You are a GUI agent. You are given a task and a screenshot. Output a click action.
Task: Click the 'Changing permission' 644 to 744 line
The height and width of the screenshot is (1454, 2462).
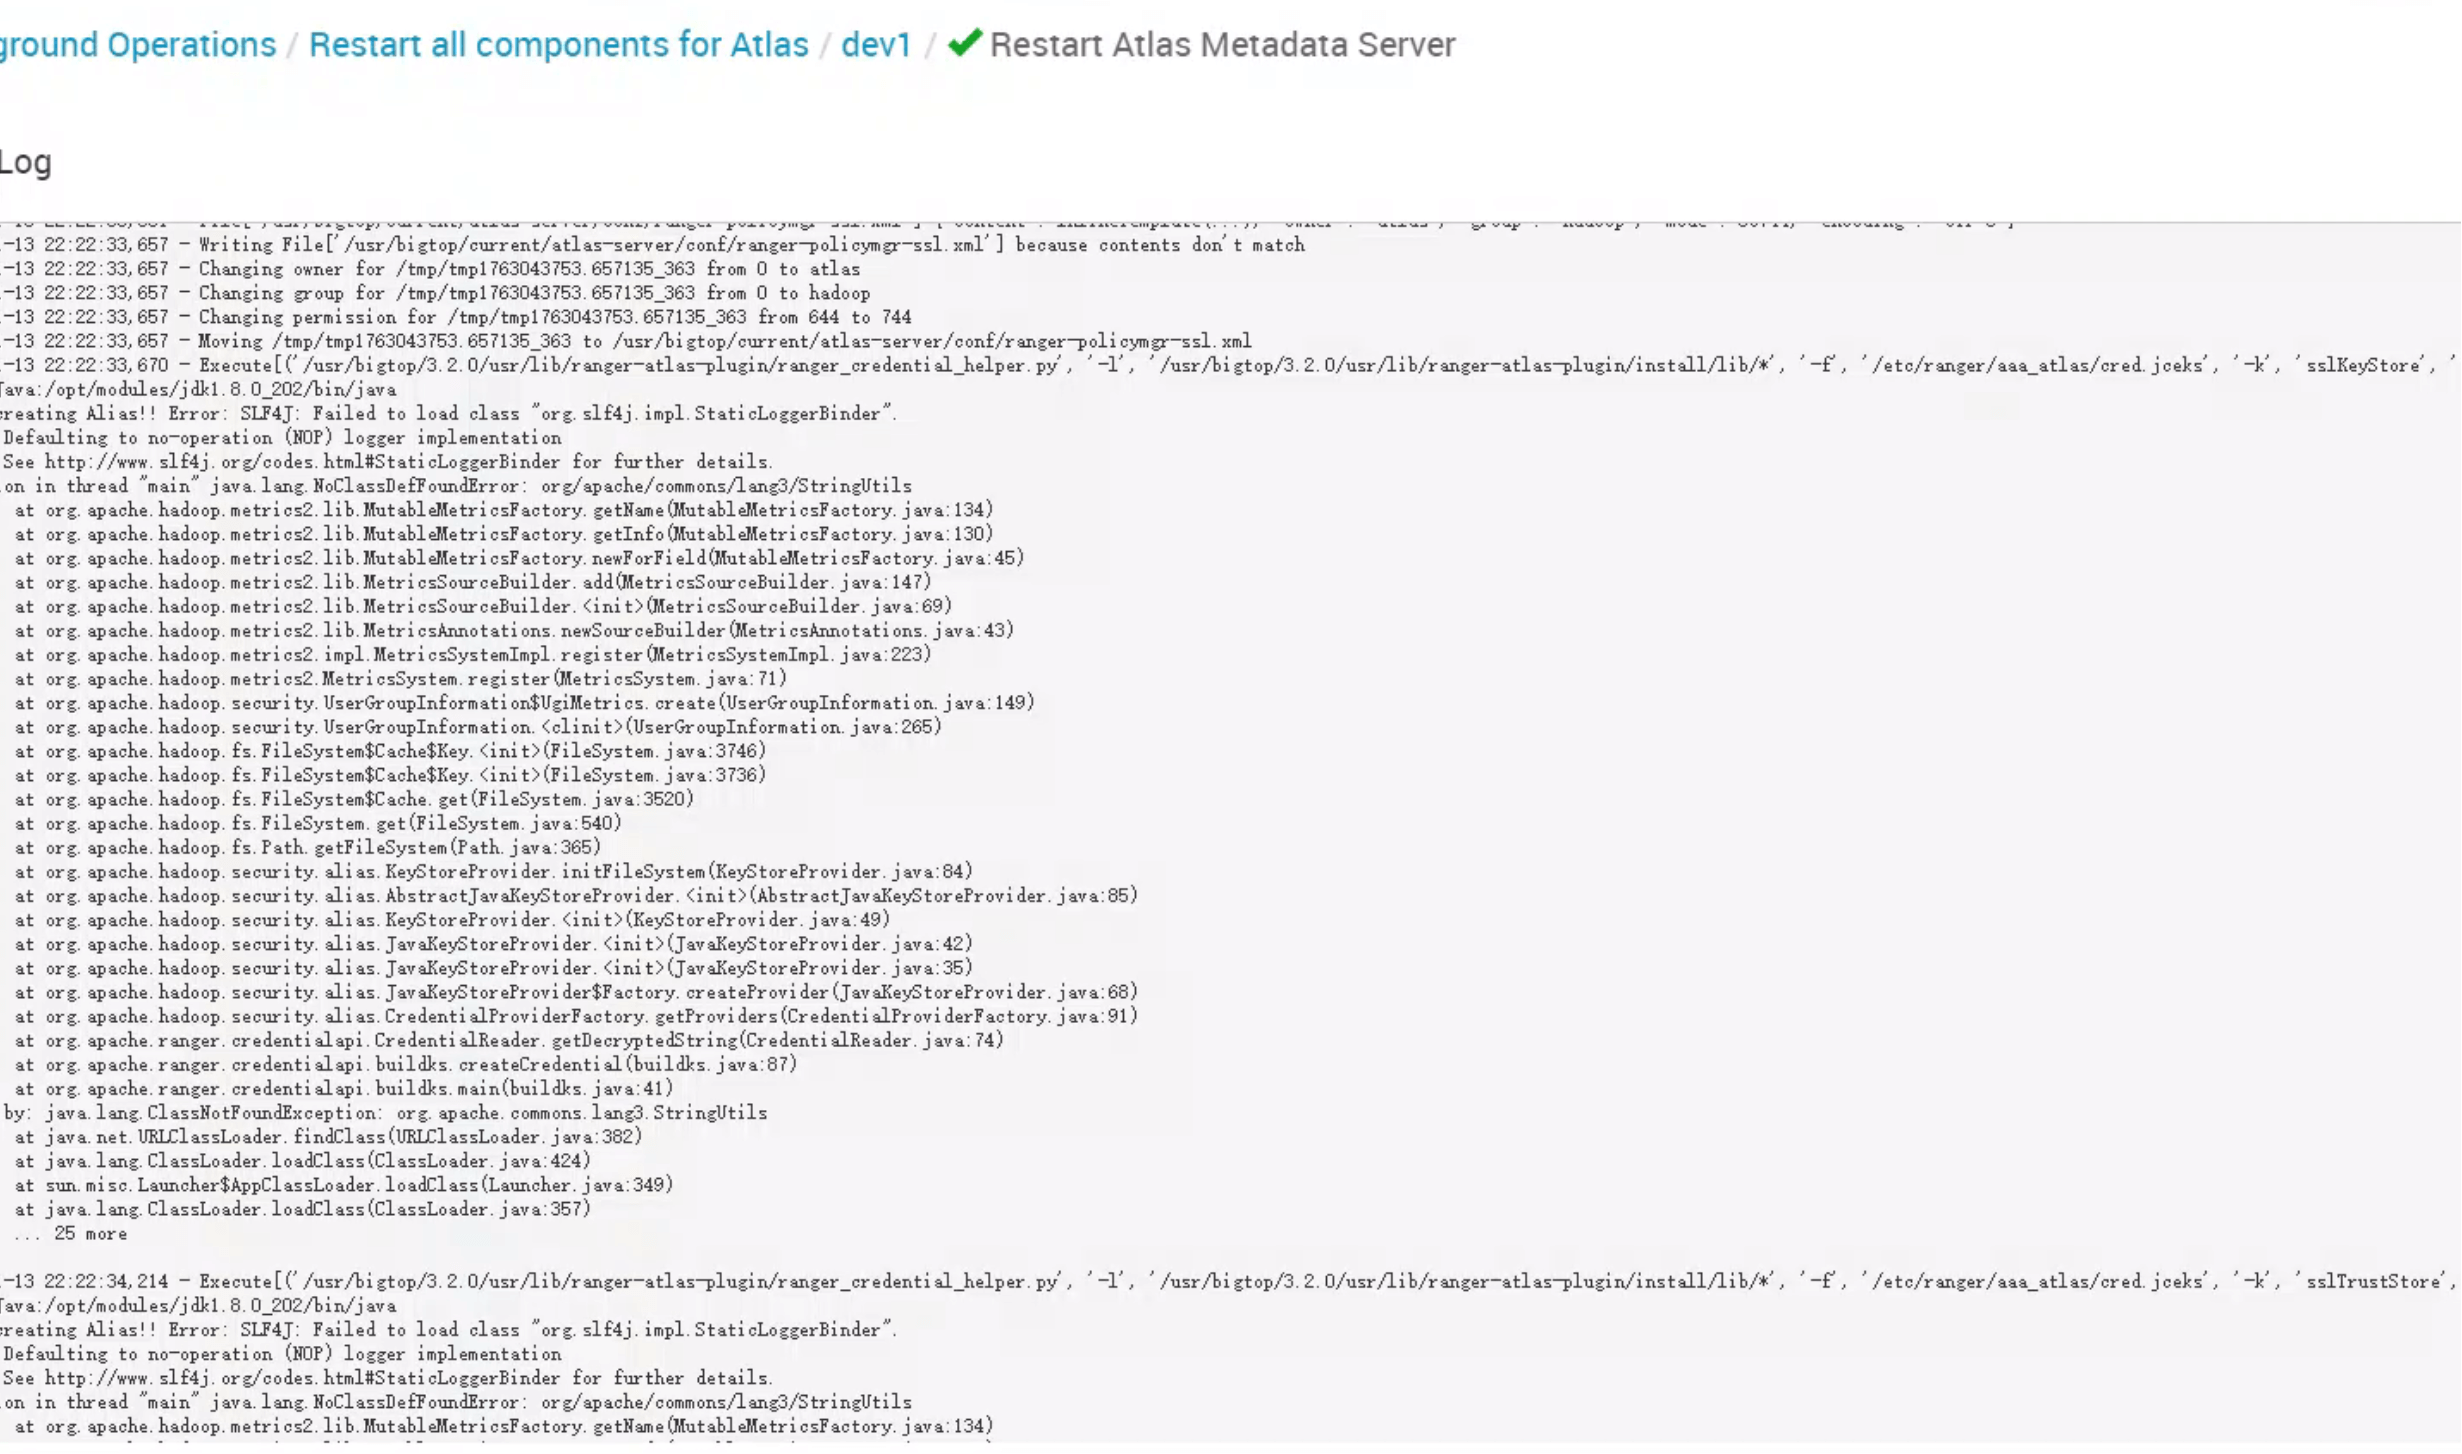point(455,317)
